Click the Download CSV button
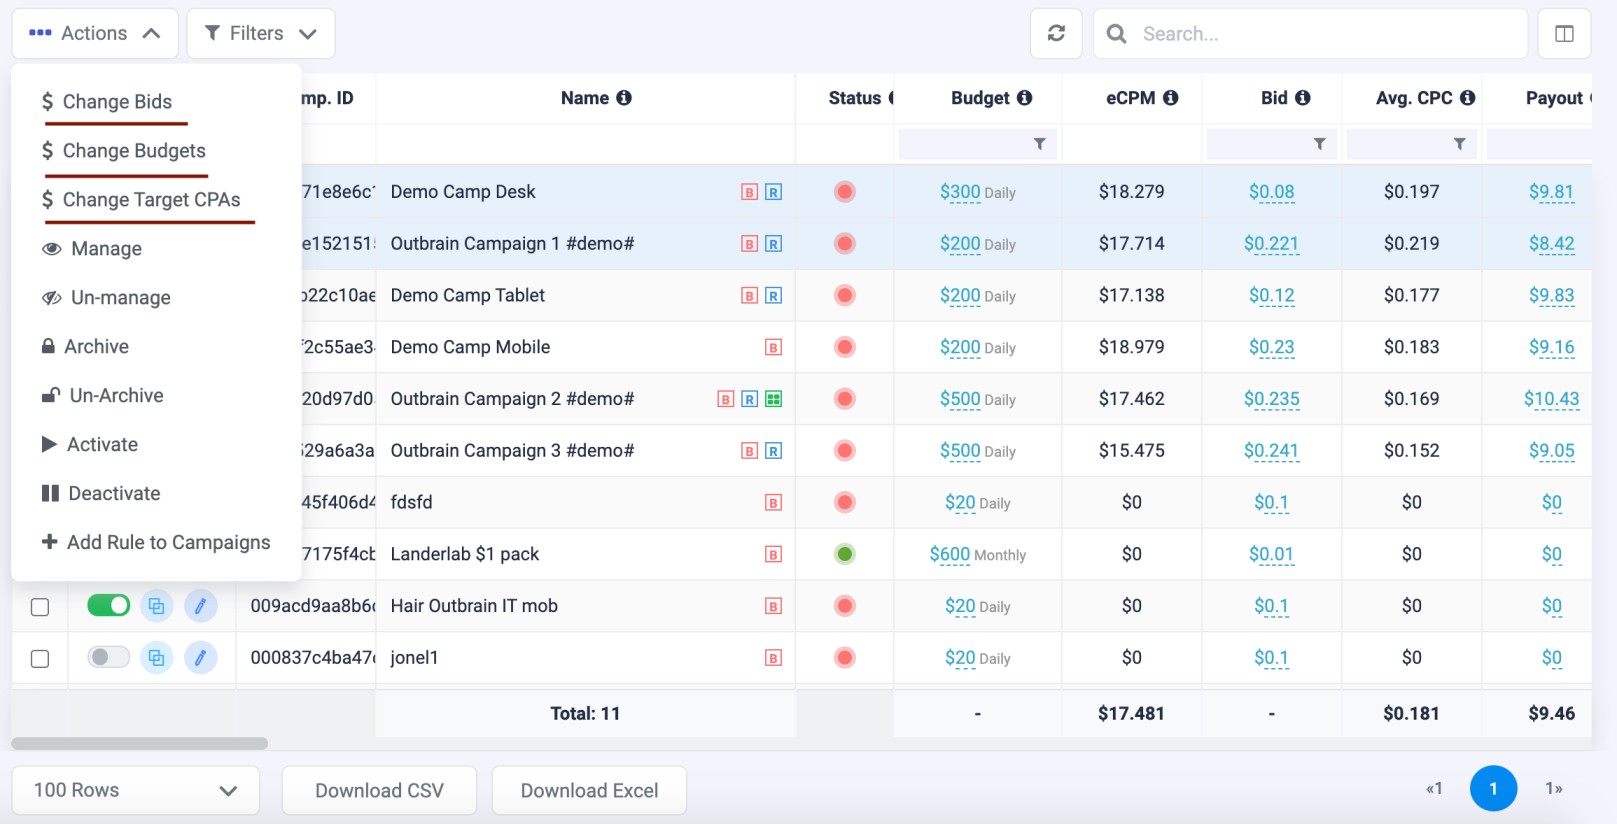 point(379,790)
